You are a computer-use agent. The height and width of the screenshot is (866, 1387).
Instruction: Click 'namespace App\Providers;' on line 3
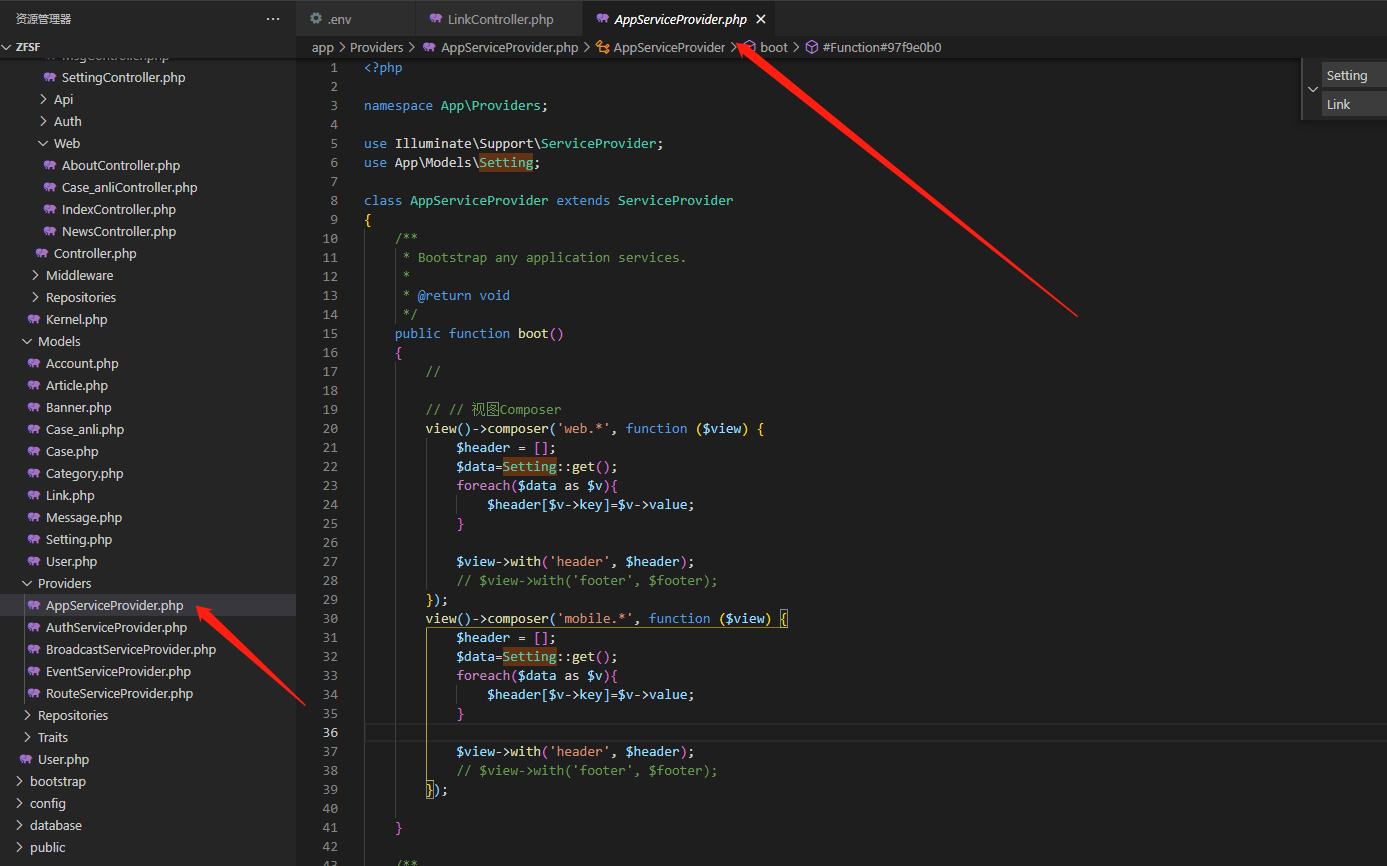pyautogui.click(x=456, y=105)
